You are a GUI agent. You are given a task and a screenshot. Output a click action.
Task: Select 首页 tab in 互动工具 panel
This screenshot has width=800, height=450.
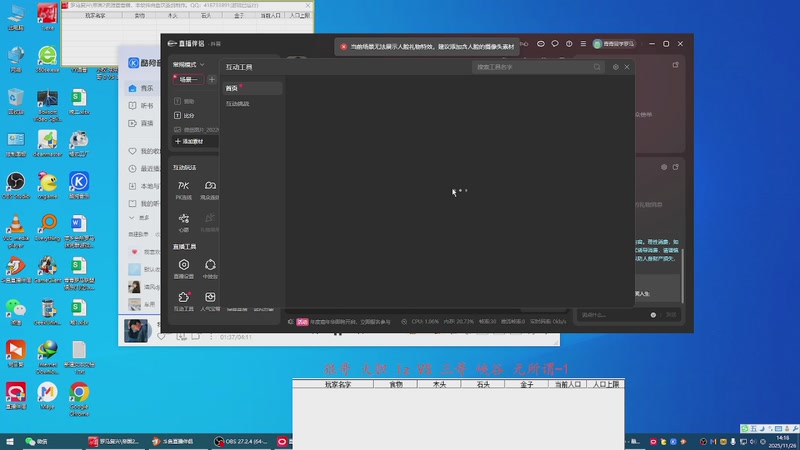click(252, 88)
